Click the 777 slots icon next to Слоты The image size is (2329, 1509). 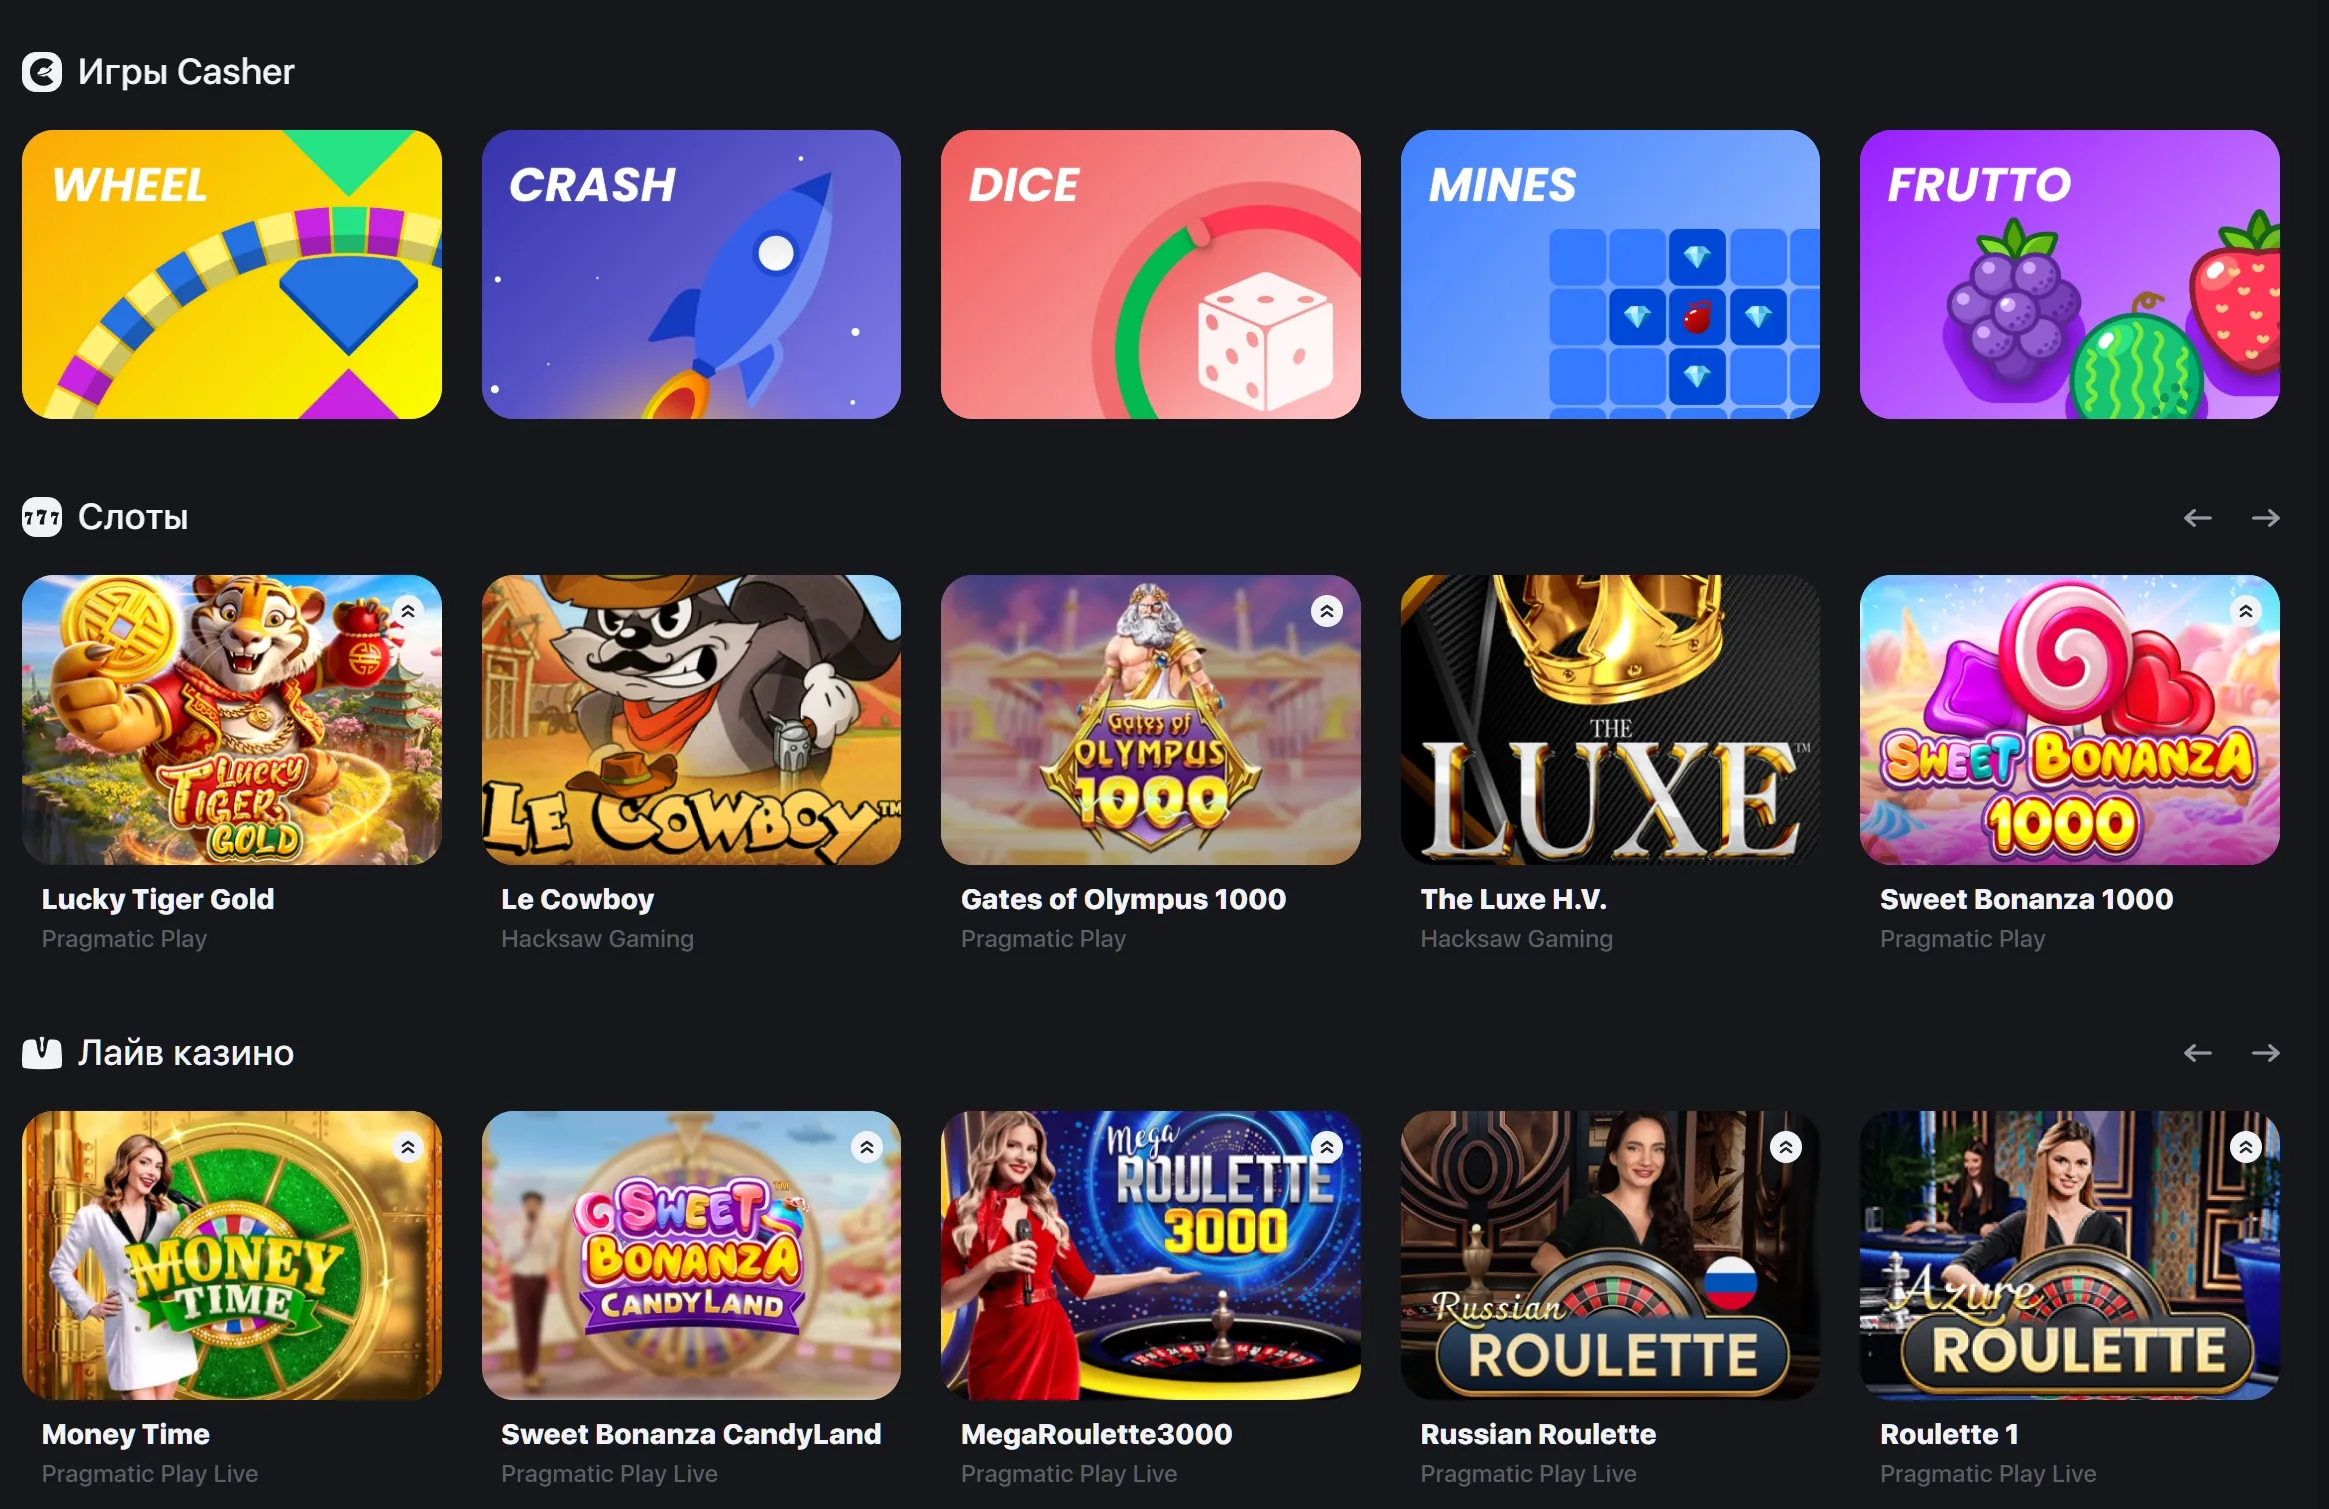42,517
